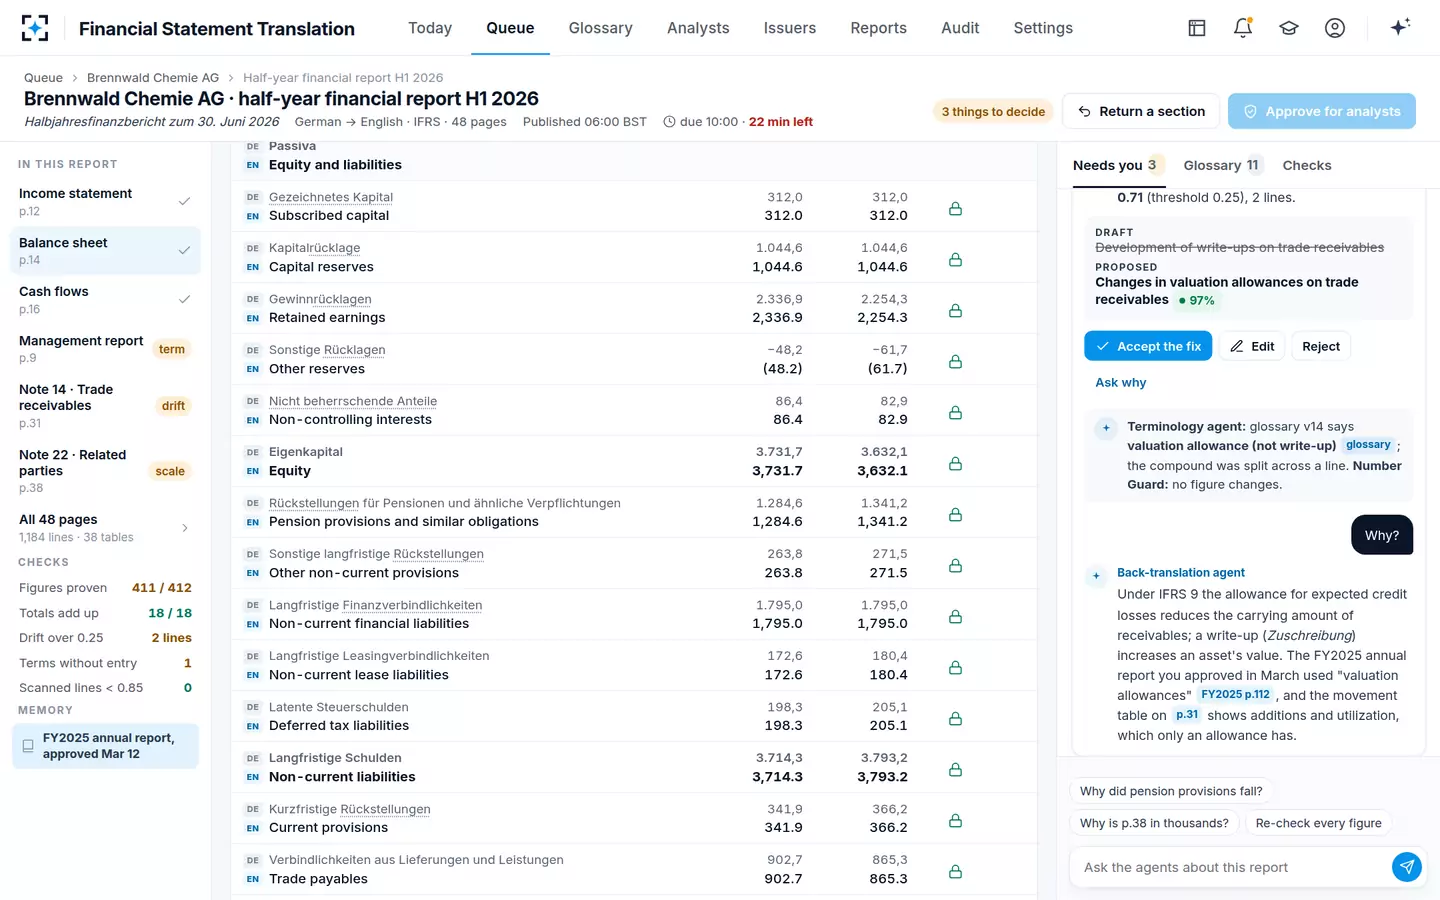
Task: Edit the proposed translation
Action: 1252,346
